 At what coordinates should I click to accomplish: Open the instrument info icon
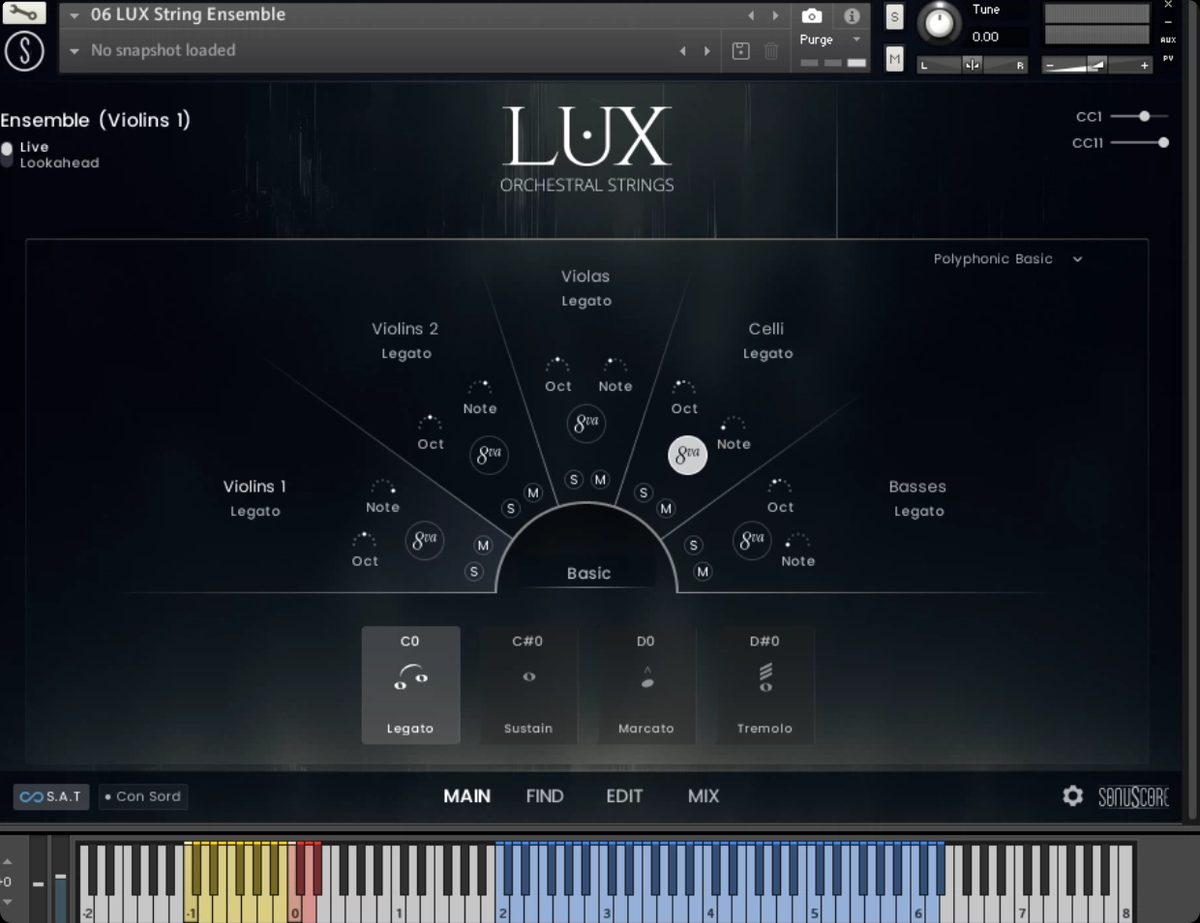(852, 16)
